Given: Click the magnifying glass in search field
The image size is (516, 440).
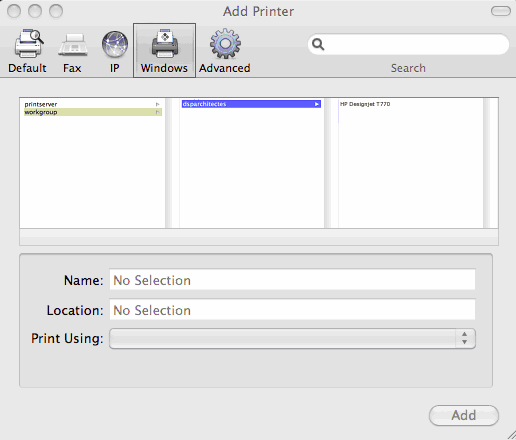Looking at the screenshot, I should click(x=318, y=44).
